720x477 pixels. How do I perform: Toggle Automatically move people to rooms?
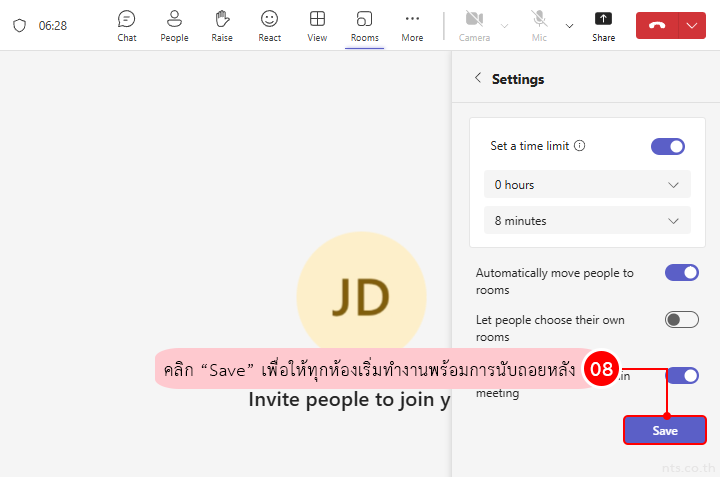click(x=681, y=272)
